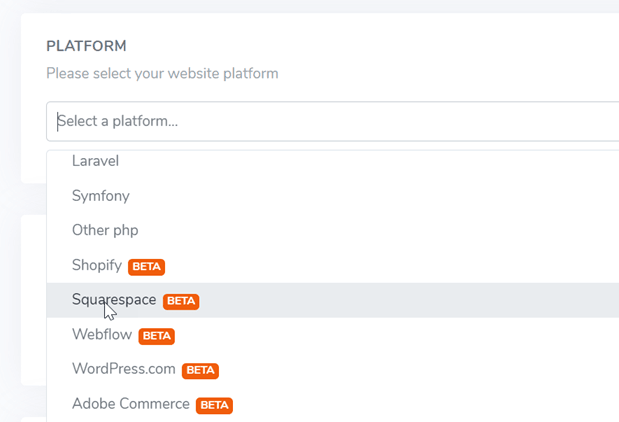Viewport: 619px width, 422px height.
Task: Select Webflow from the list
Action: click(332, 335)
